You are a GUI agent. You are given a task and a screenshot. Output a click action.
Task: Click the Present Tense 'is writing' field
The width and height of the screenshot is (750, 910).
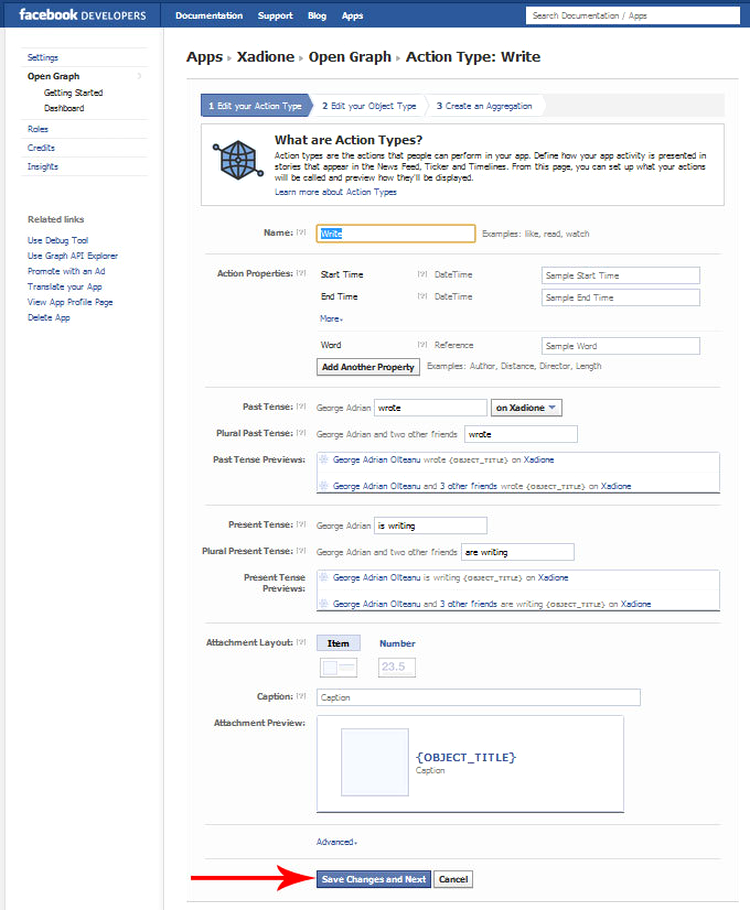click(x=431, y=525)
